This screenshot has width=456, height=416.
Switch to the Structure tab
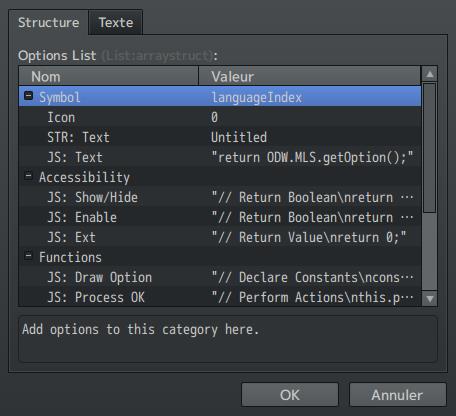(49, 23)
